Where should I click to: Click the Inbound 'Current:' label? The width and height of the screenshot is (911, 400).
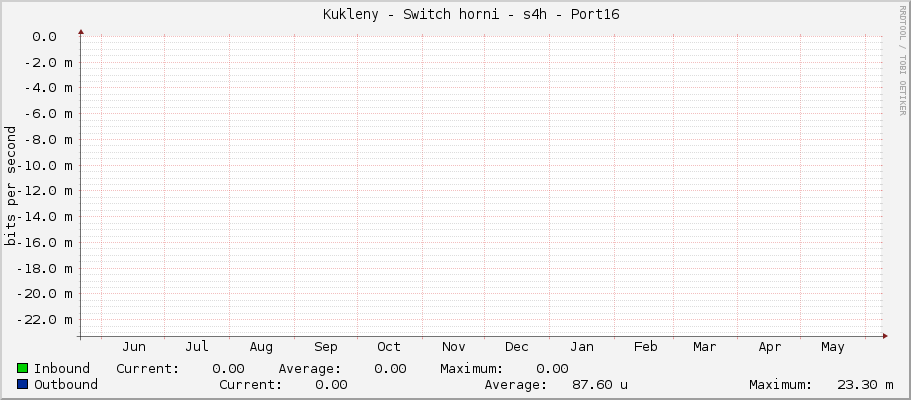(148, 369)
